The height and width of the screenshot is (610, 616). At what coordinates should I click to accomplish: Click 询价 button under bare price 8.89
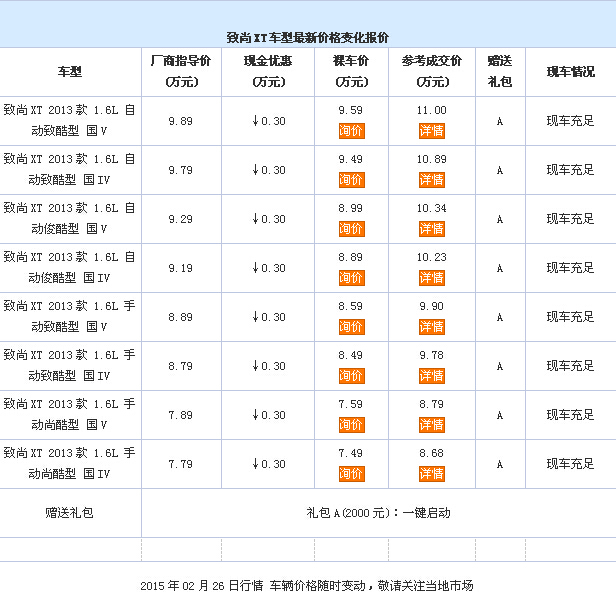click(x=352, y=278)
